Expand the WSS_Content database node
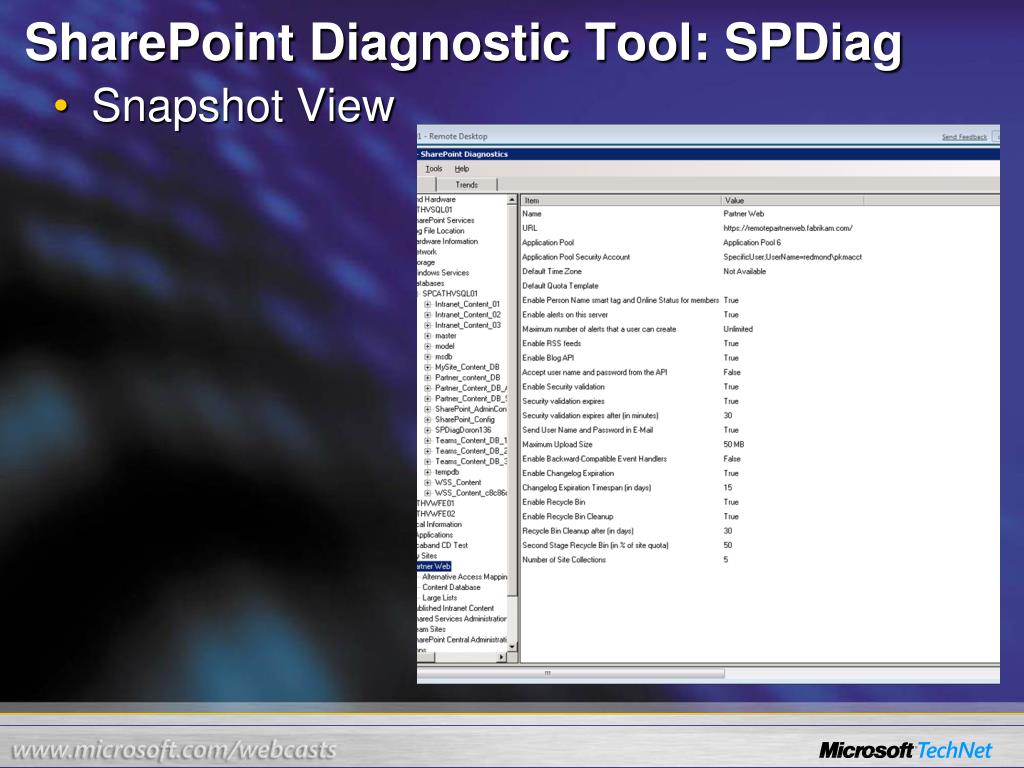This screenshot has height=768, width=1024. (x=428, y=483)
